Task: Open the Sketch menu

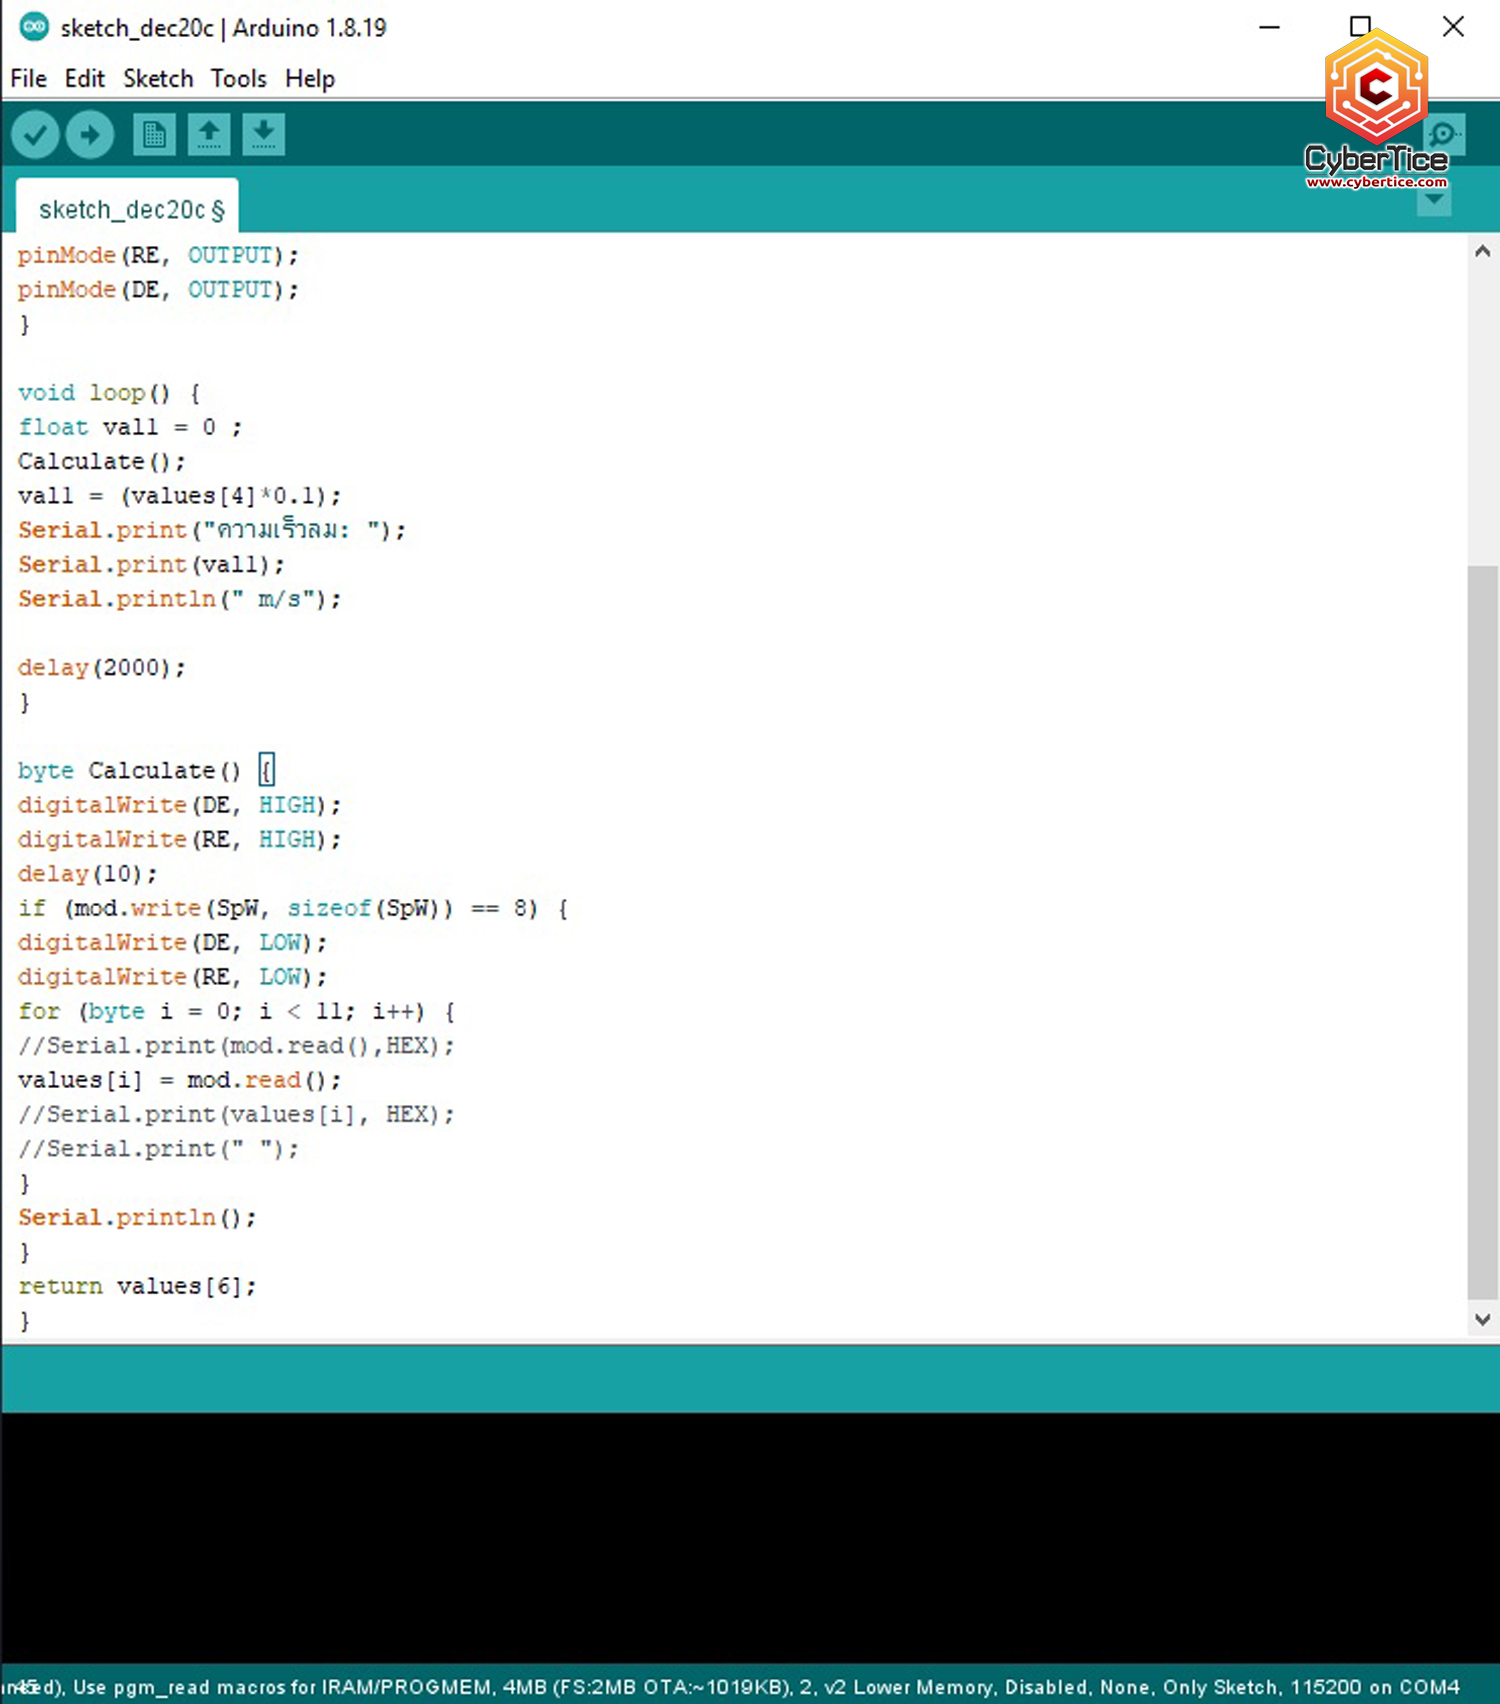Action: [x=158, y=78]
